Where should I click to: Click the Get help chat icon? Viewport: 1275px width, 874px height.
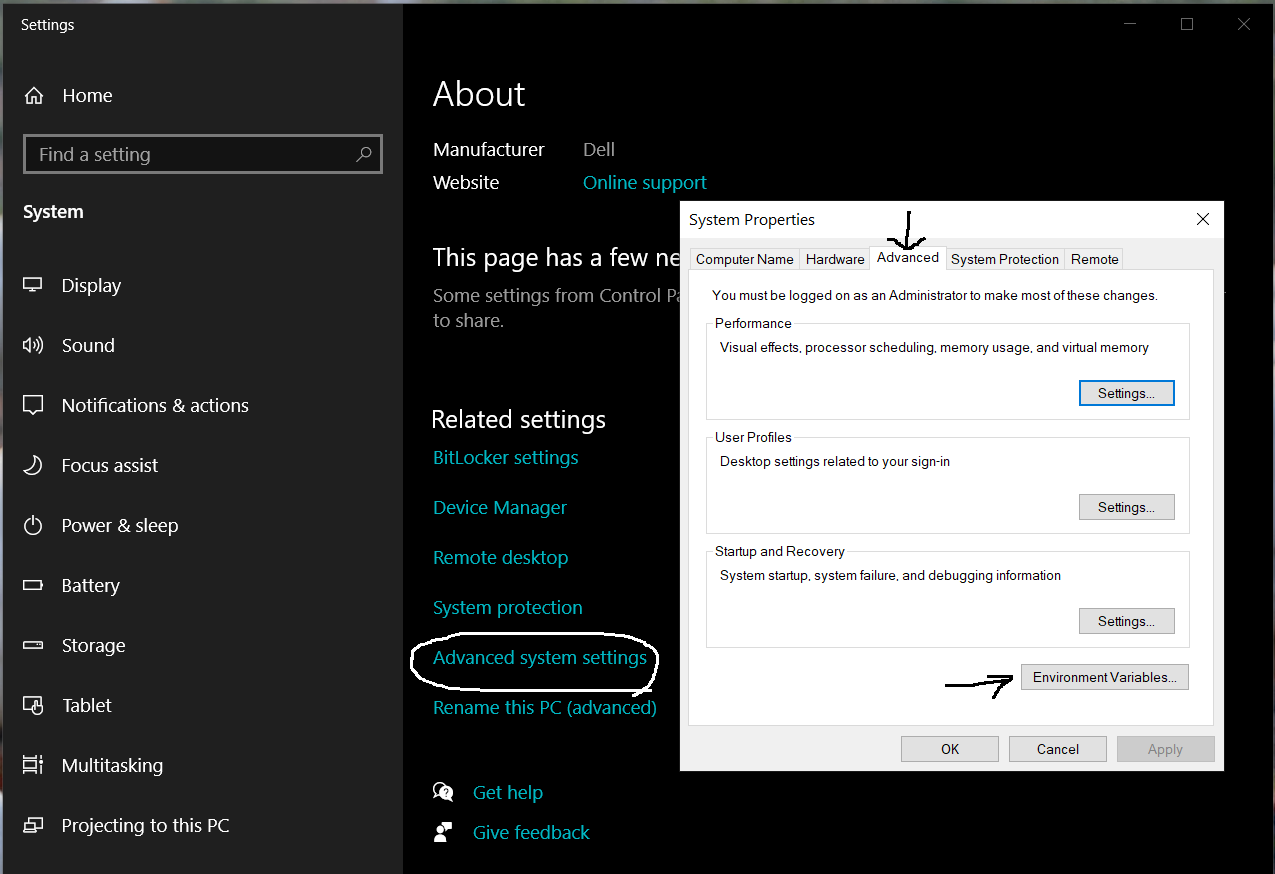pyautogui.click(x=443, y=792)
